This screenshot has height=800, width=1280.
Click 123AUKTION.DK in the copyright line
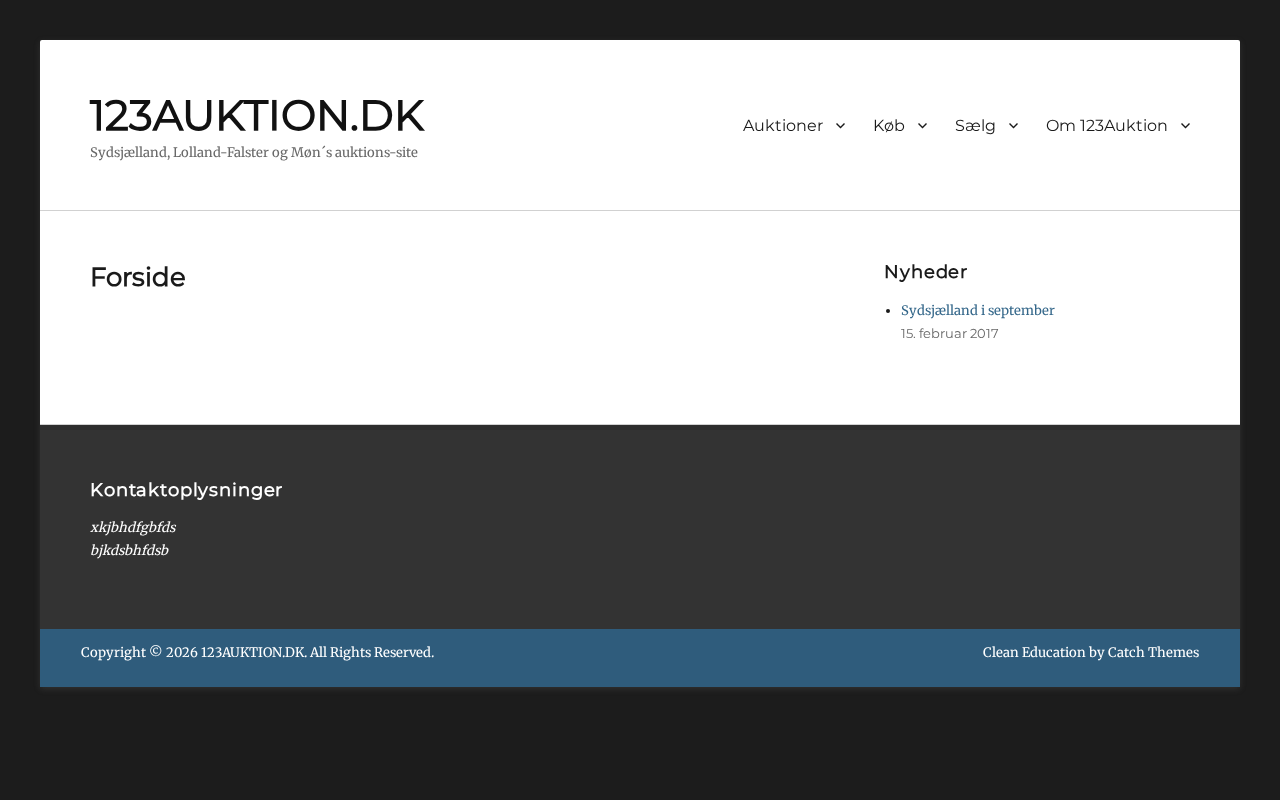253,653
